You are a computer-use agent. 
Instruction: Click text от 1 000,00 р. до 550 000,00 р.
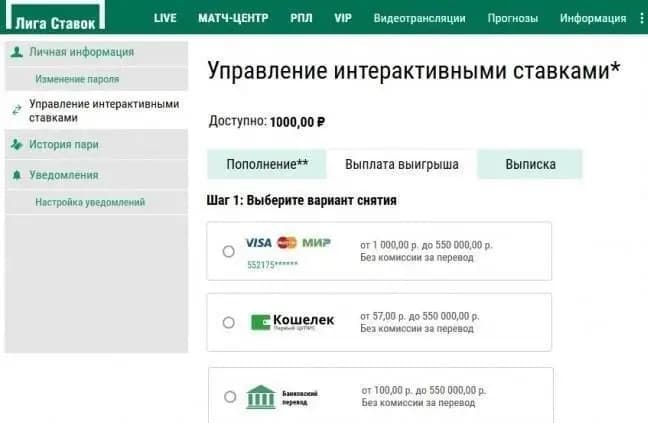point(426,245)
